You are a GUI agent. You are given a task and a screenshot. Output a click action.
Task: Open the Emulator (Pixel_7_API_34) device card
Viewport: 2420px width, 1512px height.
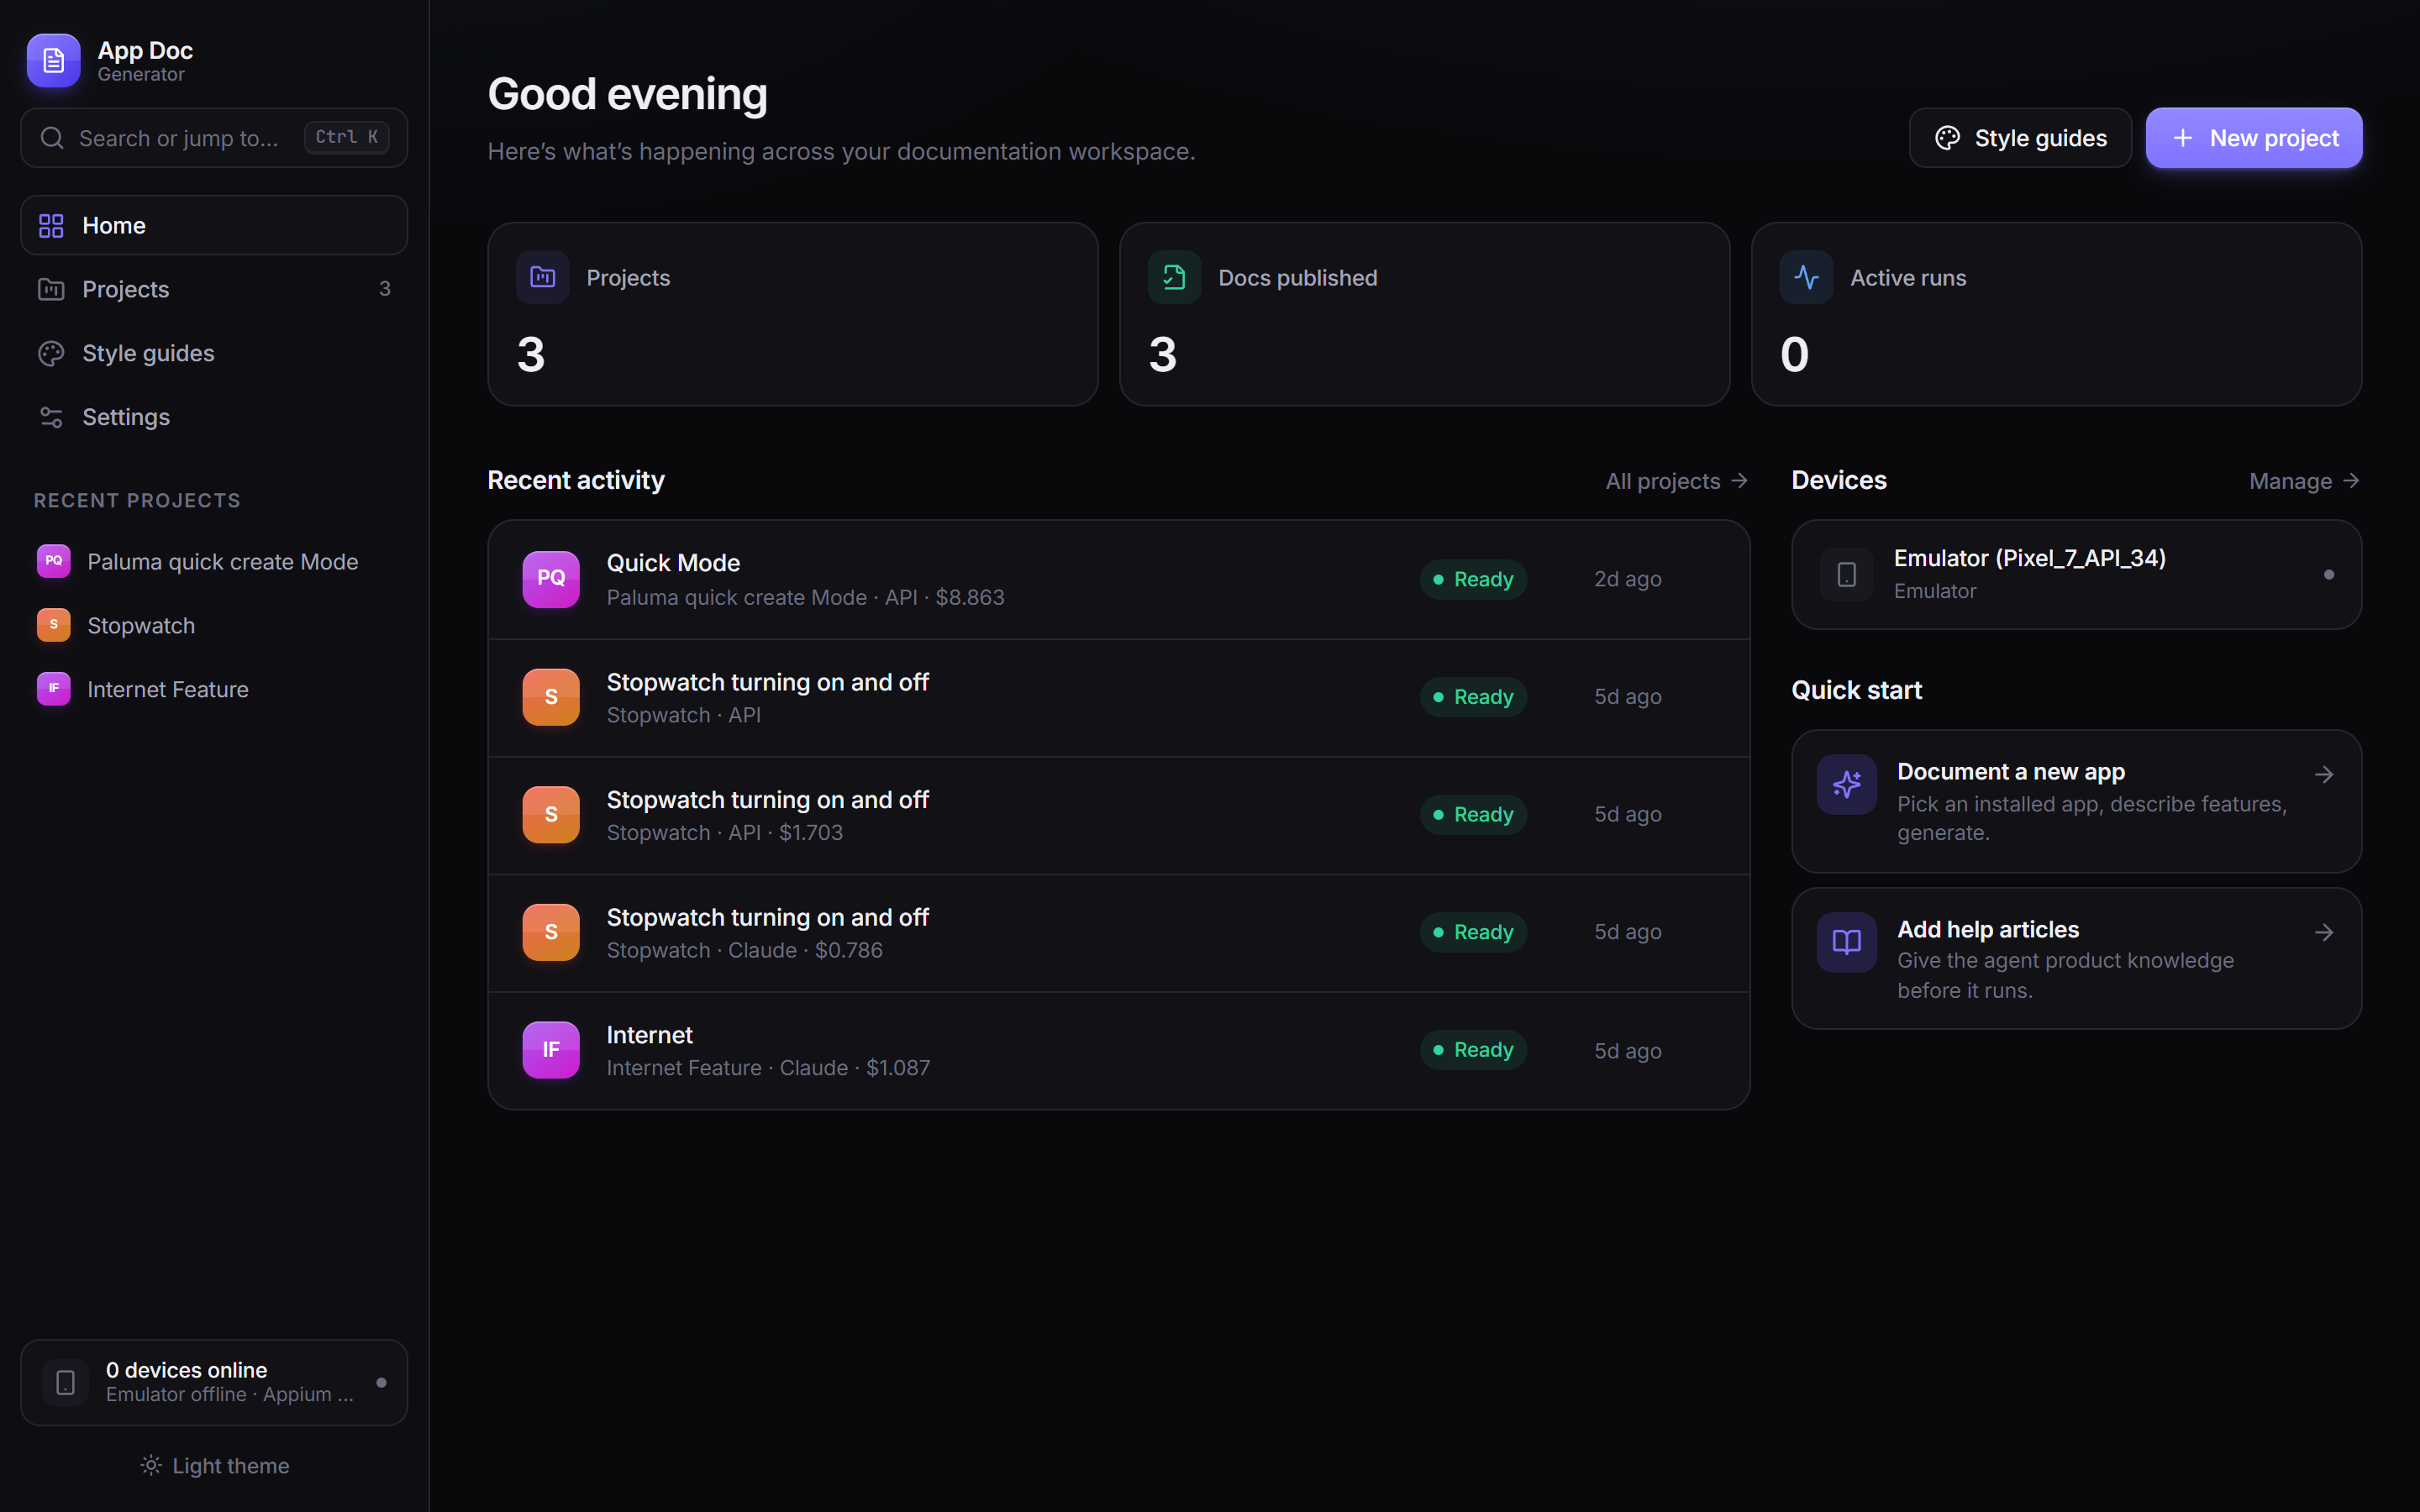2077,575
